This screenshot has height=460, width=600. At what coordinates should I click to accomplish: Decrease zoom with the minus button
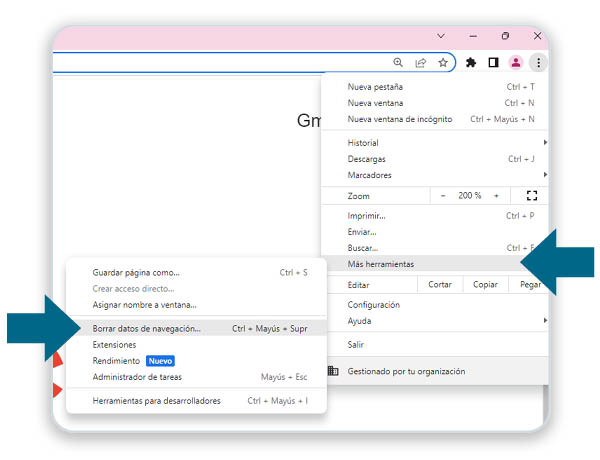click(443, 196)
